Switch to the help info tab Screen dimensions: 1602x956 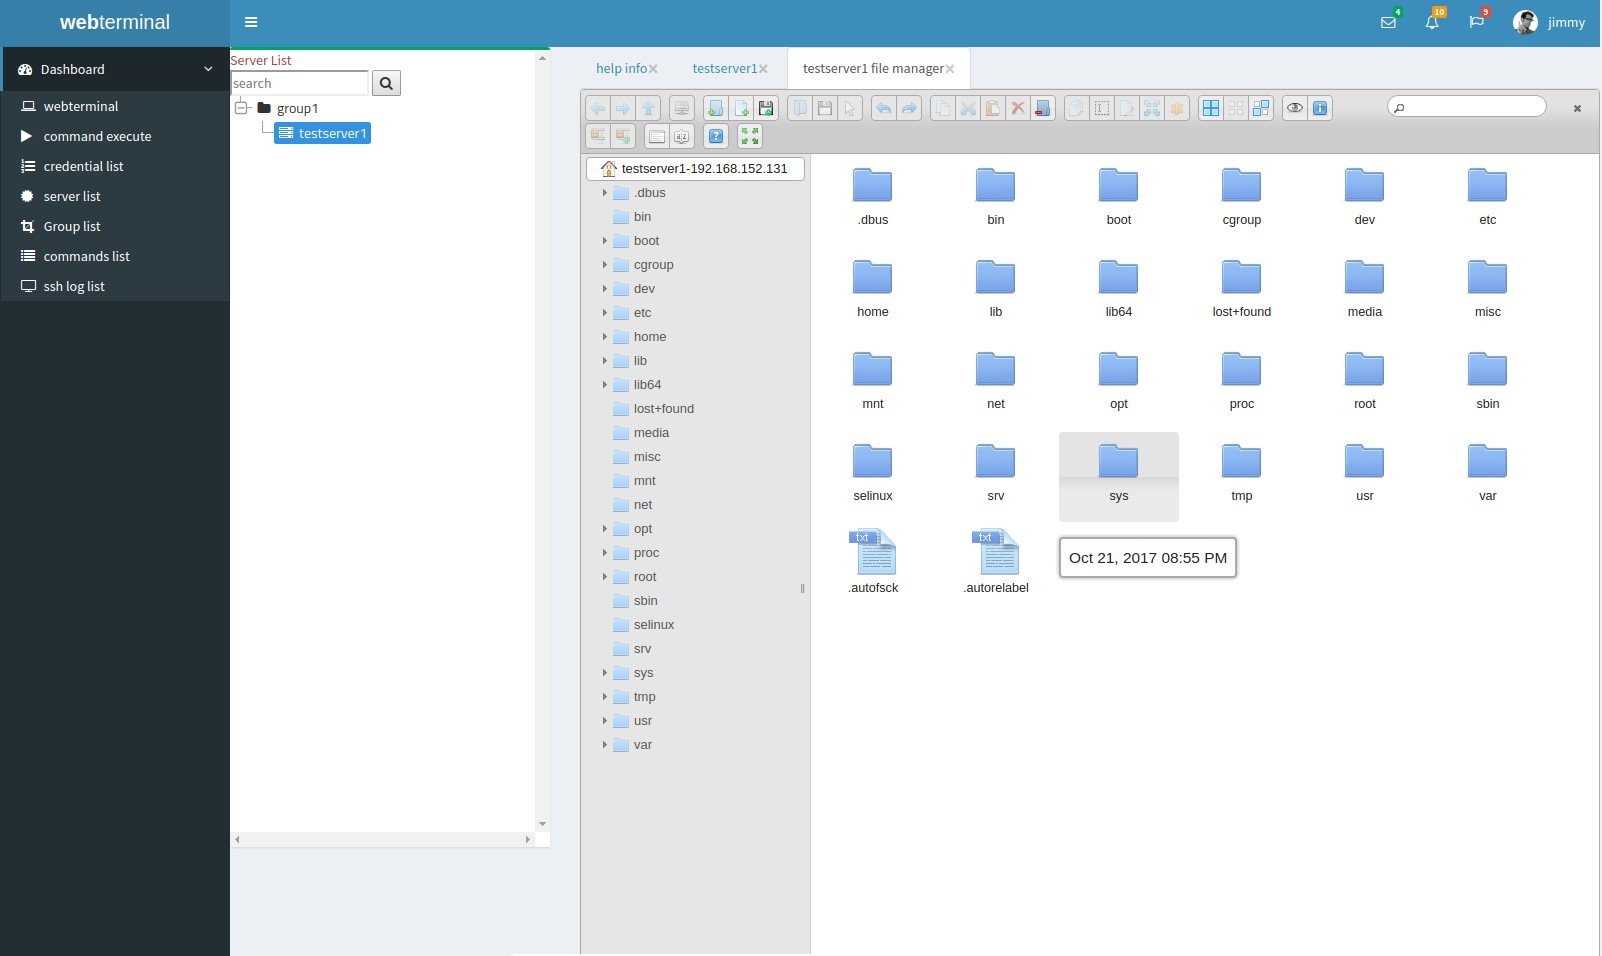pos(621,68)
